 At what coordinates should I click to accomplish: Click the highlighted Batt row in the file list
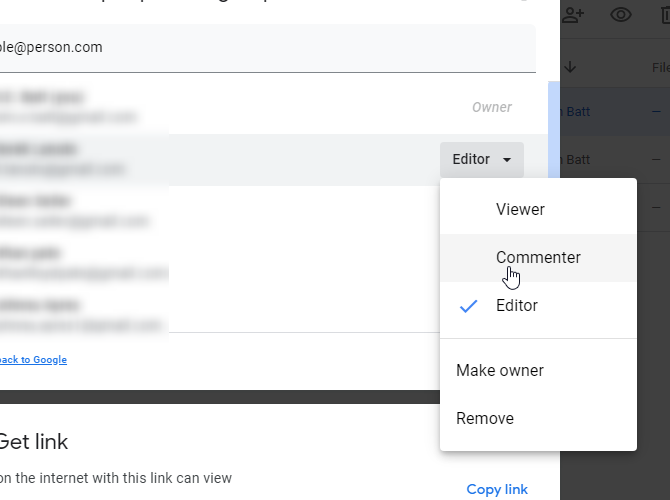pyautogui.click(x=615, y=112)
